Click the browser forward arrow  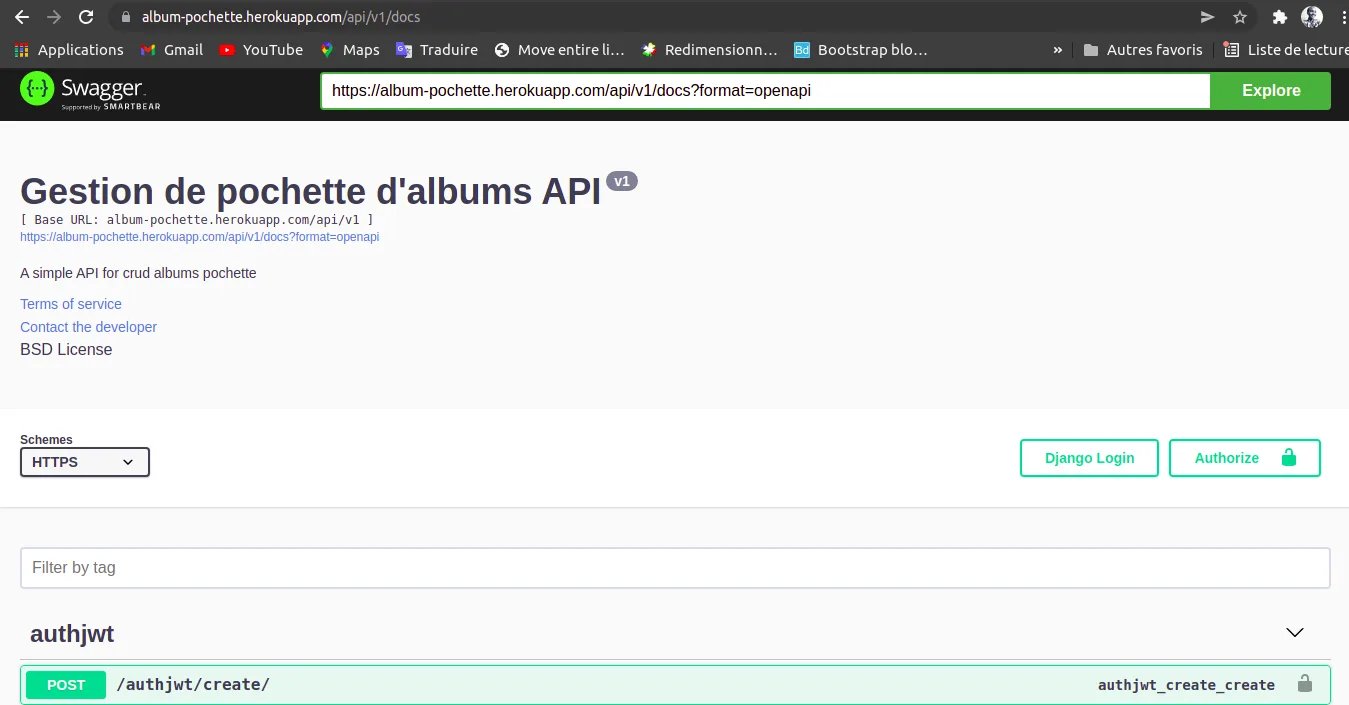click(x=53, y=17)
